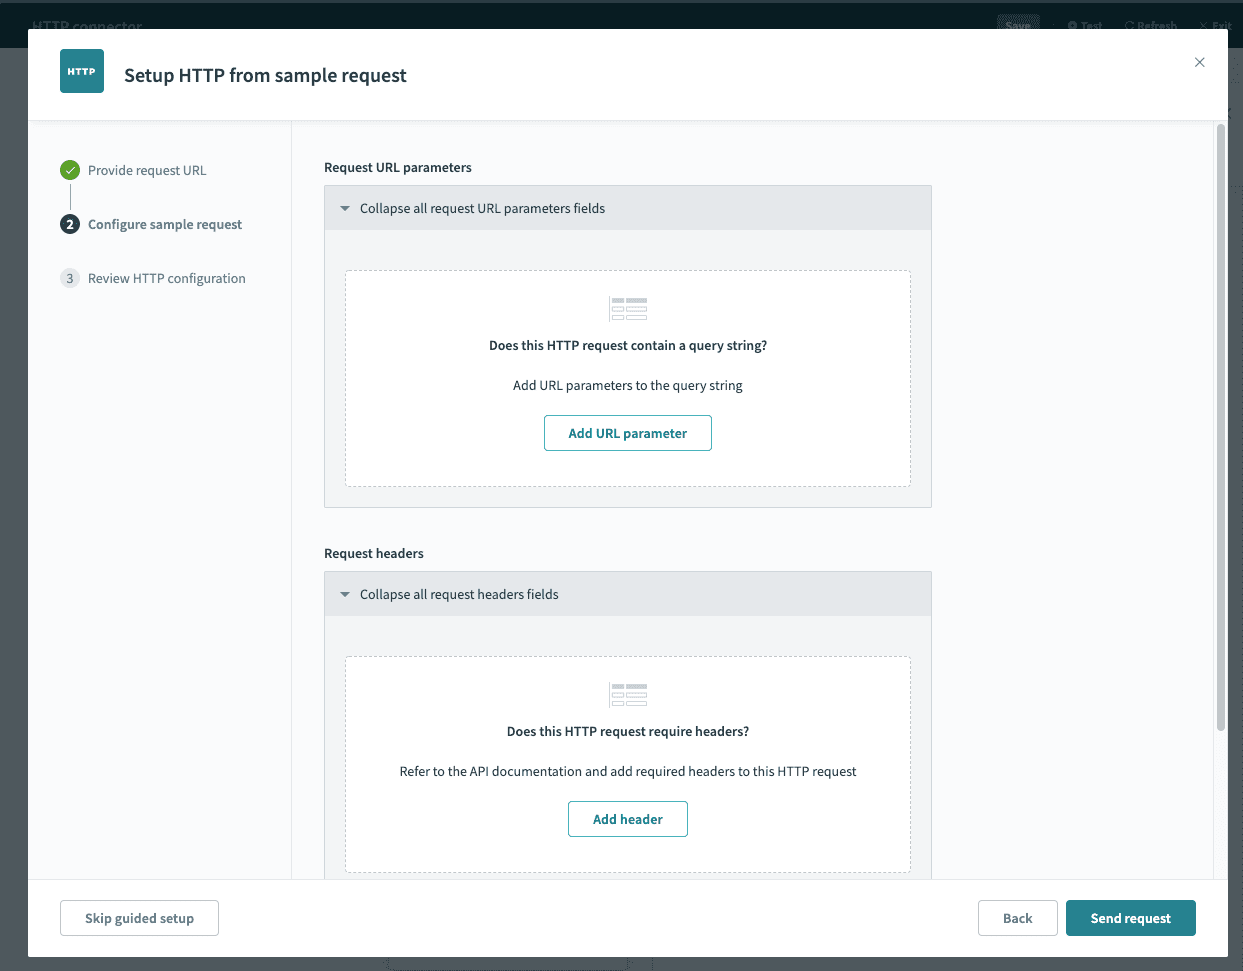Select Test in the top toolbar

point(1089,25)
